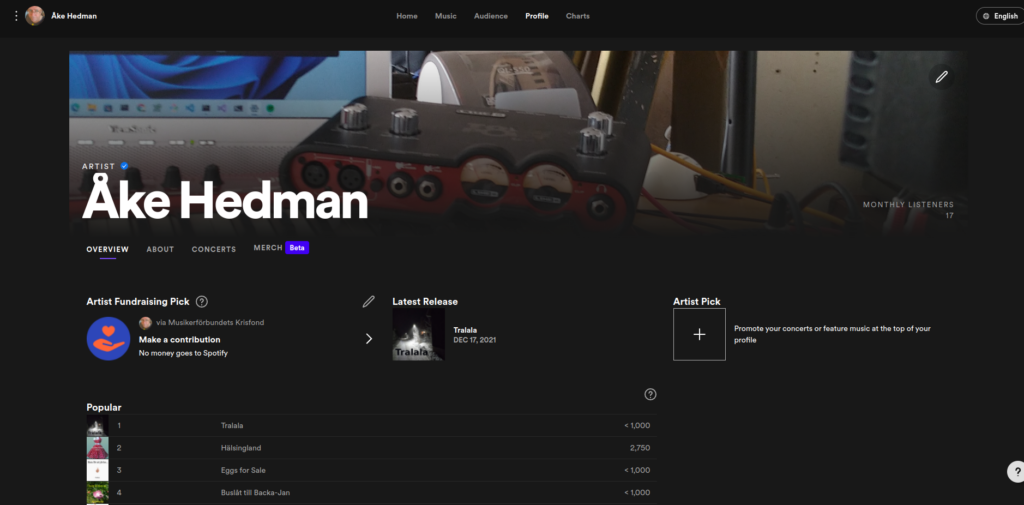Select Eggs for Sale track name
Screen dimensions: 1024x505
coord(243,470)
